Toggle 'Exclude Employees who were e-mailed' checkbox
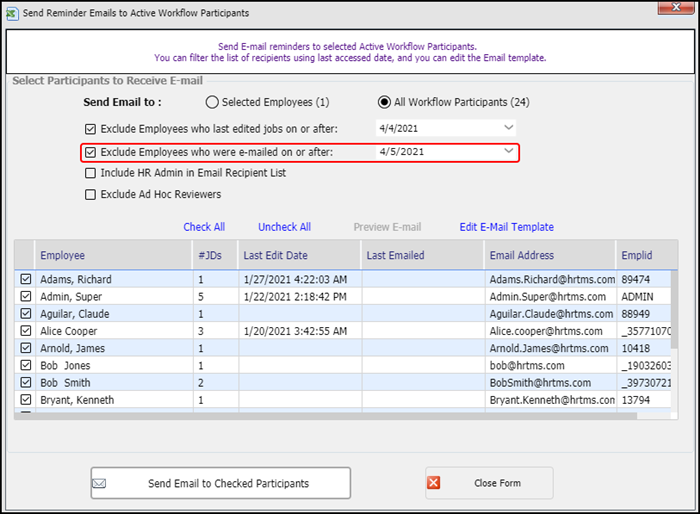The width and height of the screenshot is (700, 514). pyautogui.click(x=91, y=152)
